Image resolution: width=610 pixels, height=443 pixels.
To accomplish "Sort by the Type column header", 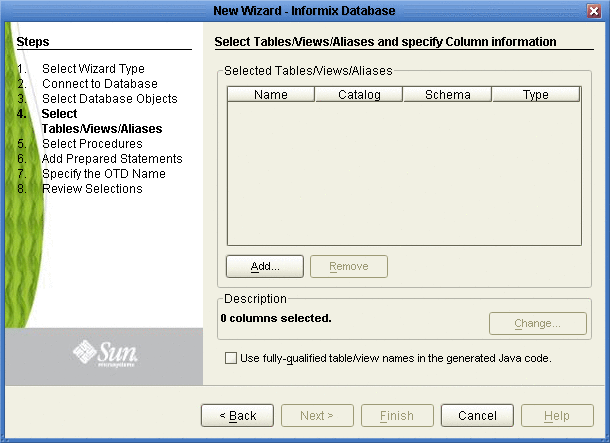I will (x=536, y=95).
